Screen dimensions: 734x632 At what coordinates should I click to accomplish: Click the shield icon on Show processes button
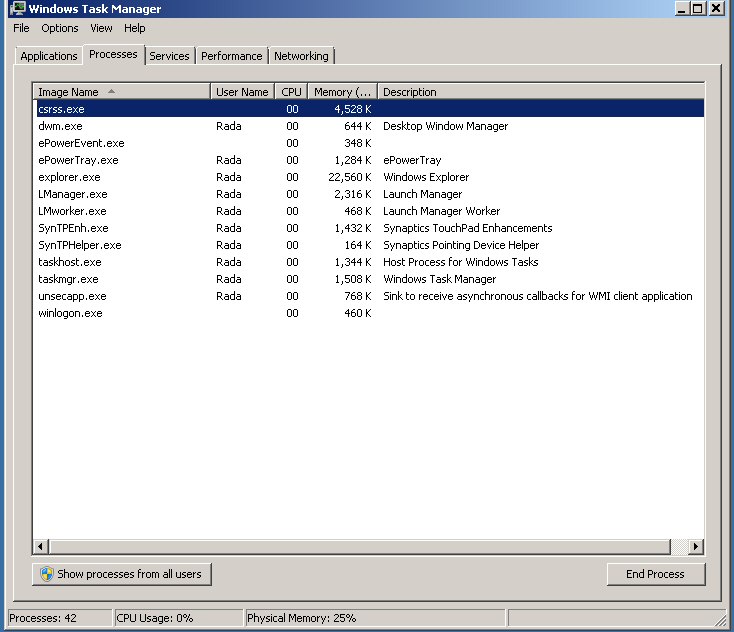[47, 574]
